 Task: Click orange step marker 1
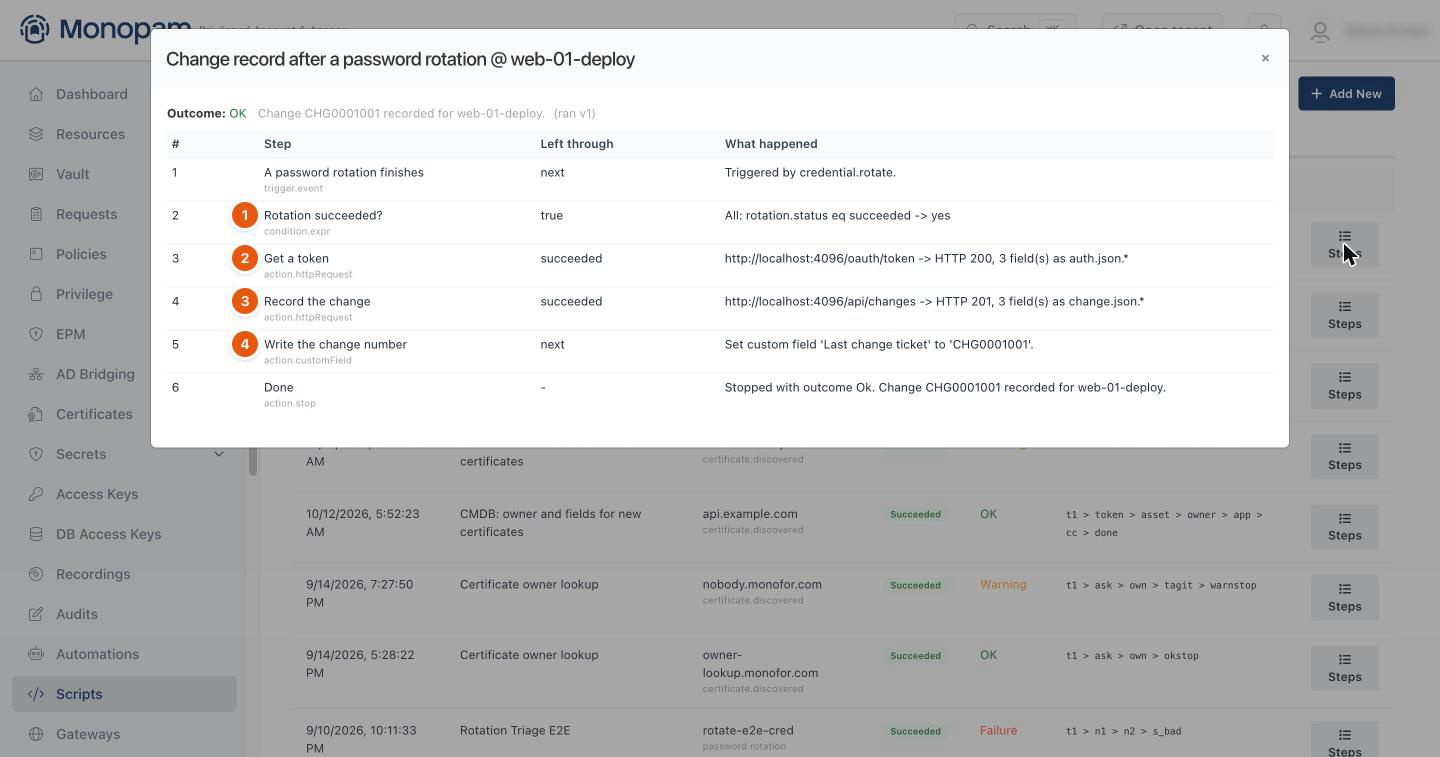[x=245, y=215]
